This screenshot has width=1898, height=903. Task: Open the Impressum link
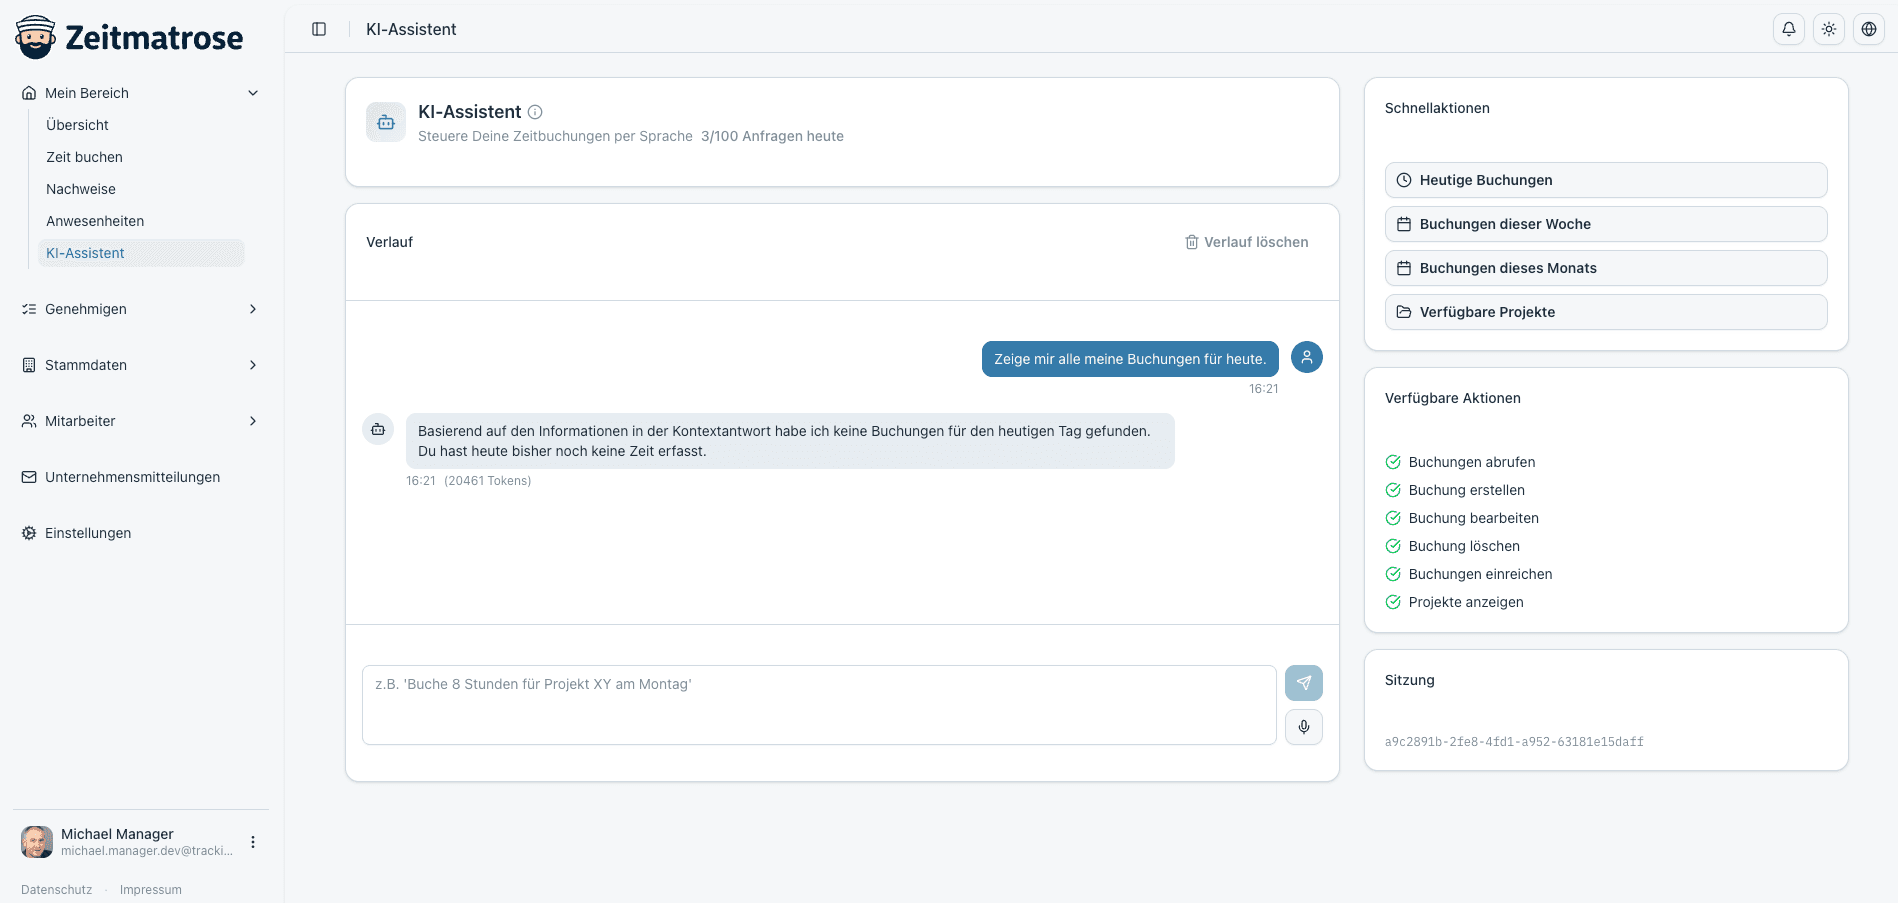[x=151, y=890]
